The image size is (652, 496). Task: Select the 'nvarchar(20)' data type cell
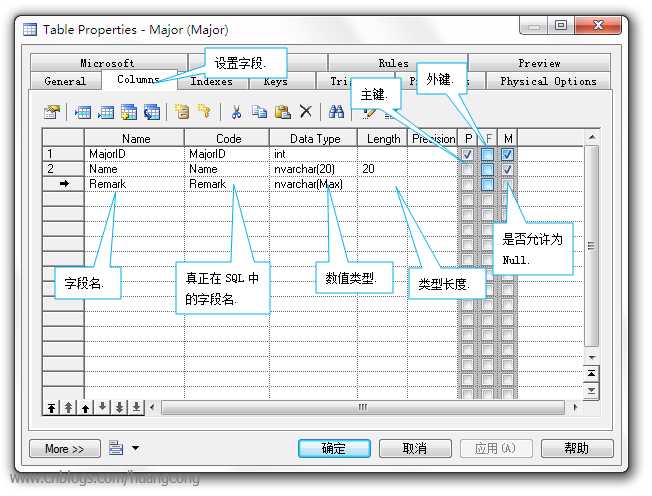[x=313, y=169]
